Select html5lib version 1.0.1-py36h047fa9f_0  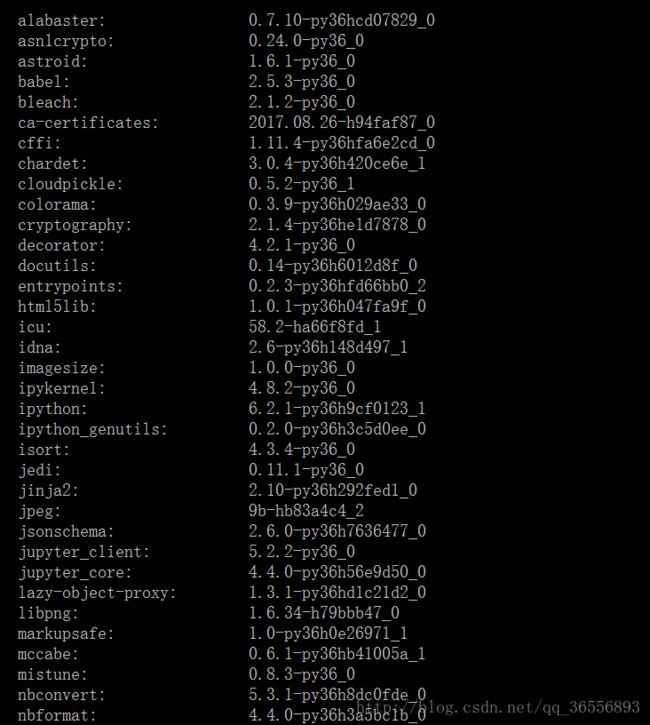[337, 307]
